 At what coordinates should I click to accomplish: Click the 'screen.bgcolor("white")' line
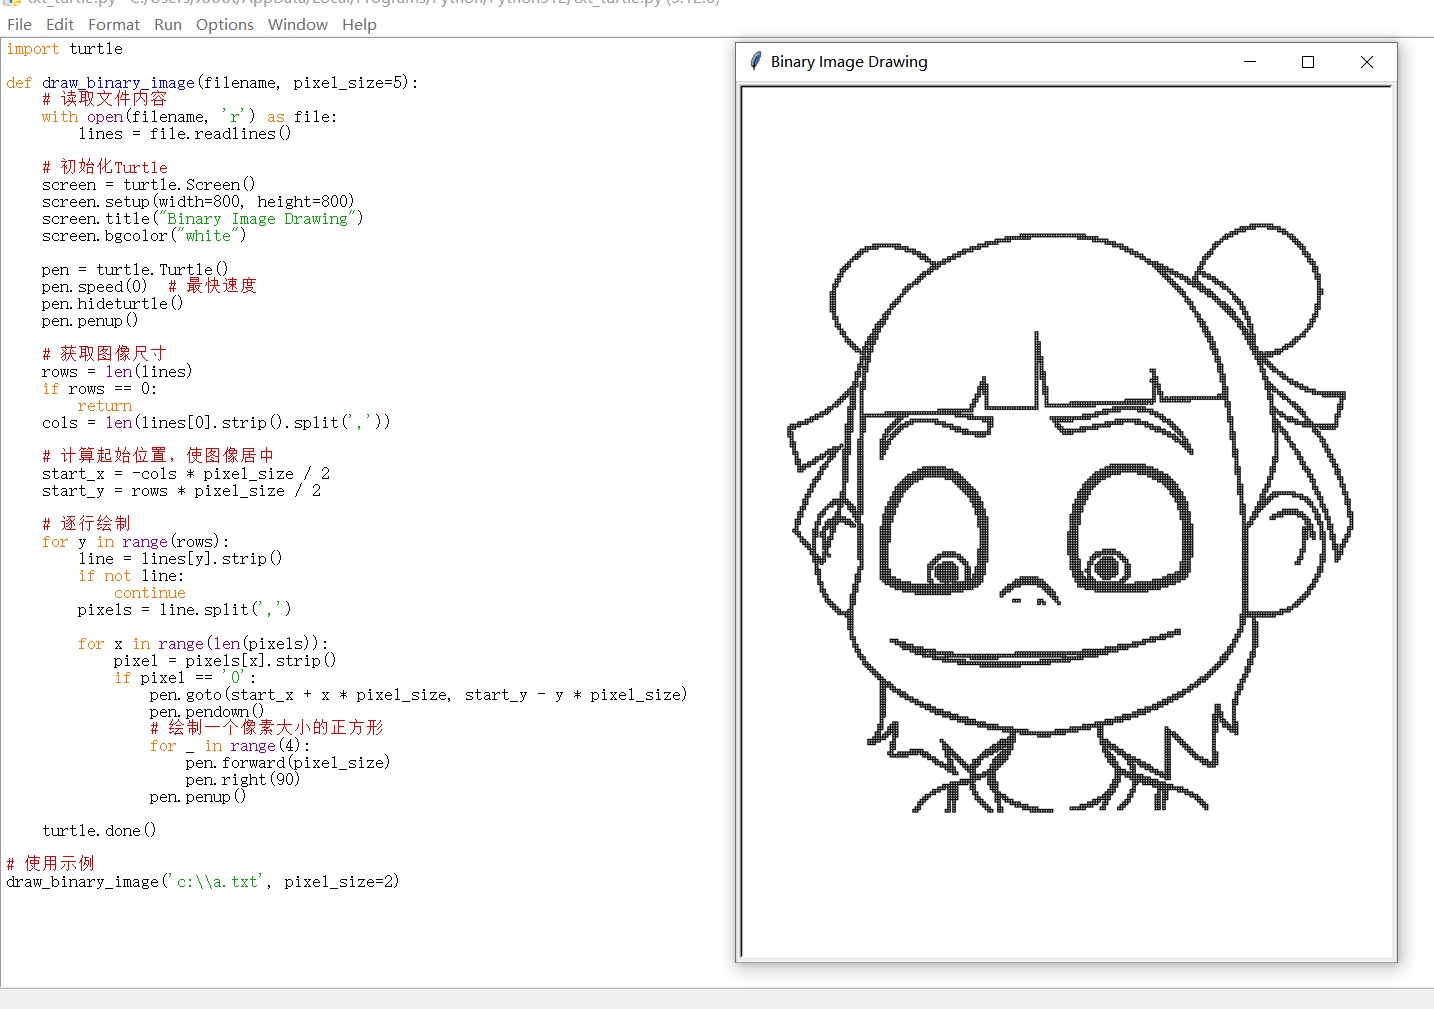pos(144,236)
